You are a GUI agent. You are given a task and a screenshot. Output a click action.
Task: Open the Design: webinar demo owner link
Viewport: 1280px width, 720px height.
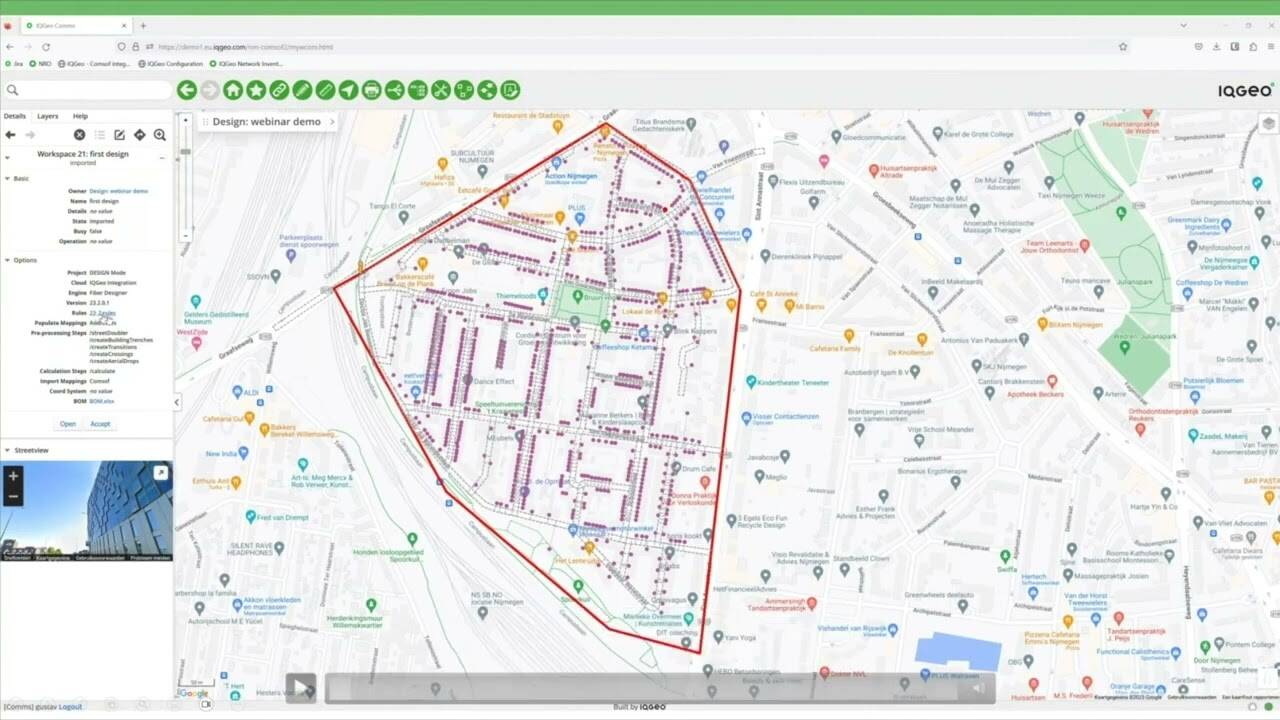(119, 191)
